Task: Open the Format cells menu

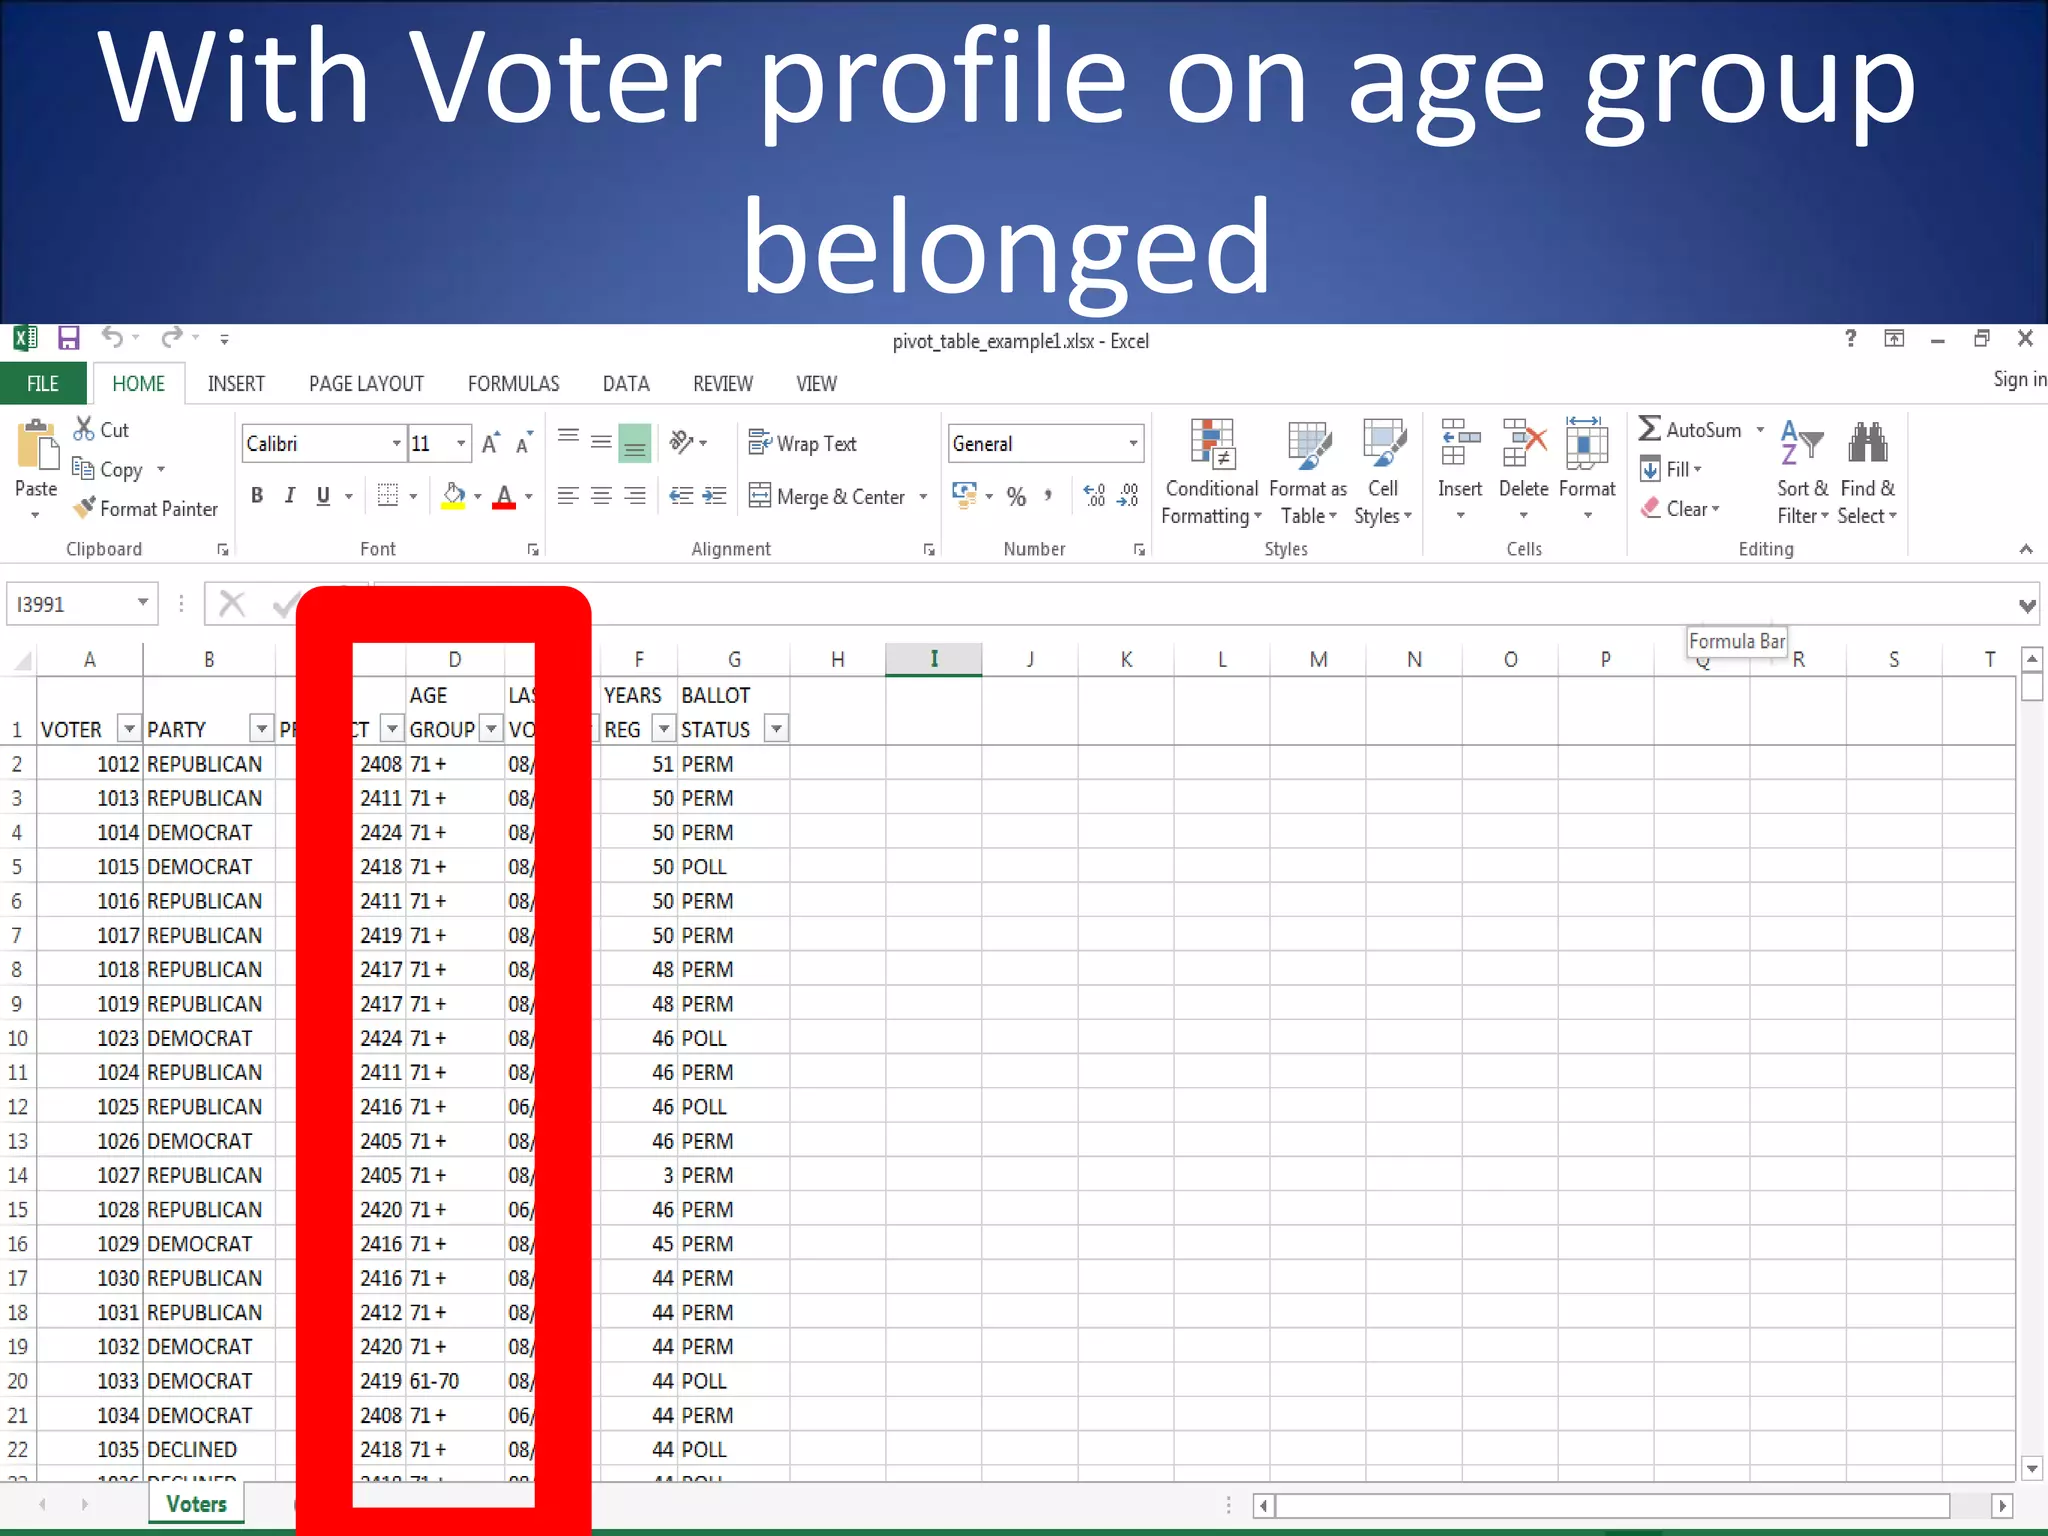Action: (1587, 470)
